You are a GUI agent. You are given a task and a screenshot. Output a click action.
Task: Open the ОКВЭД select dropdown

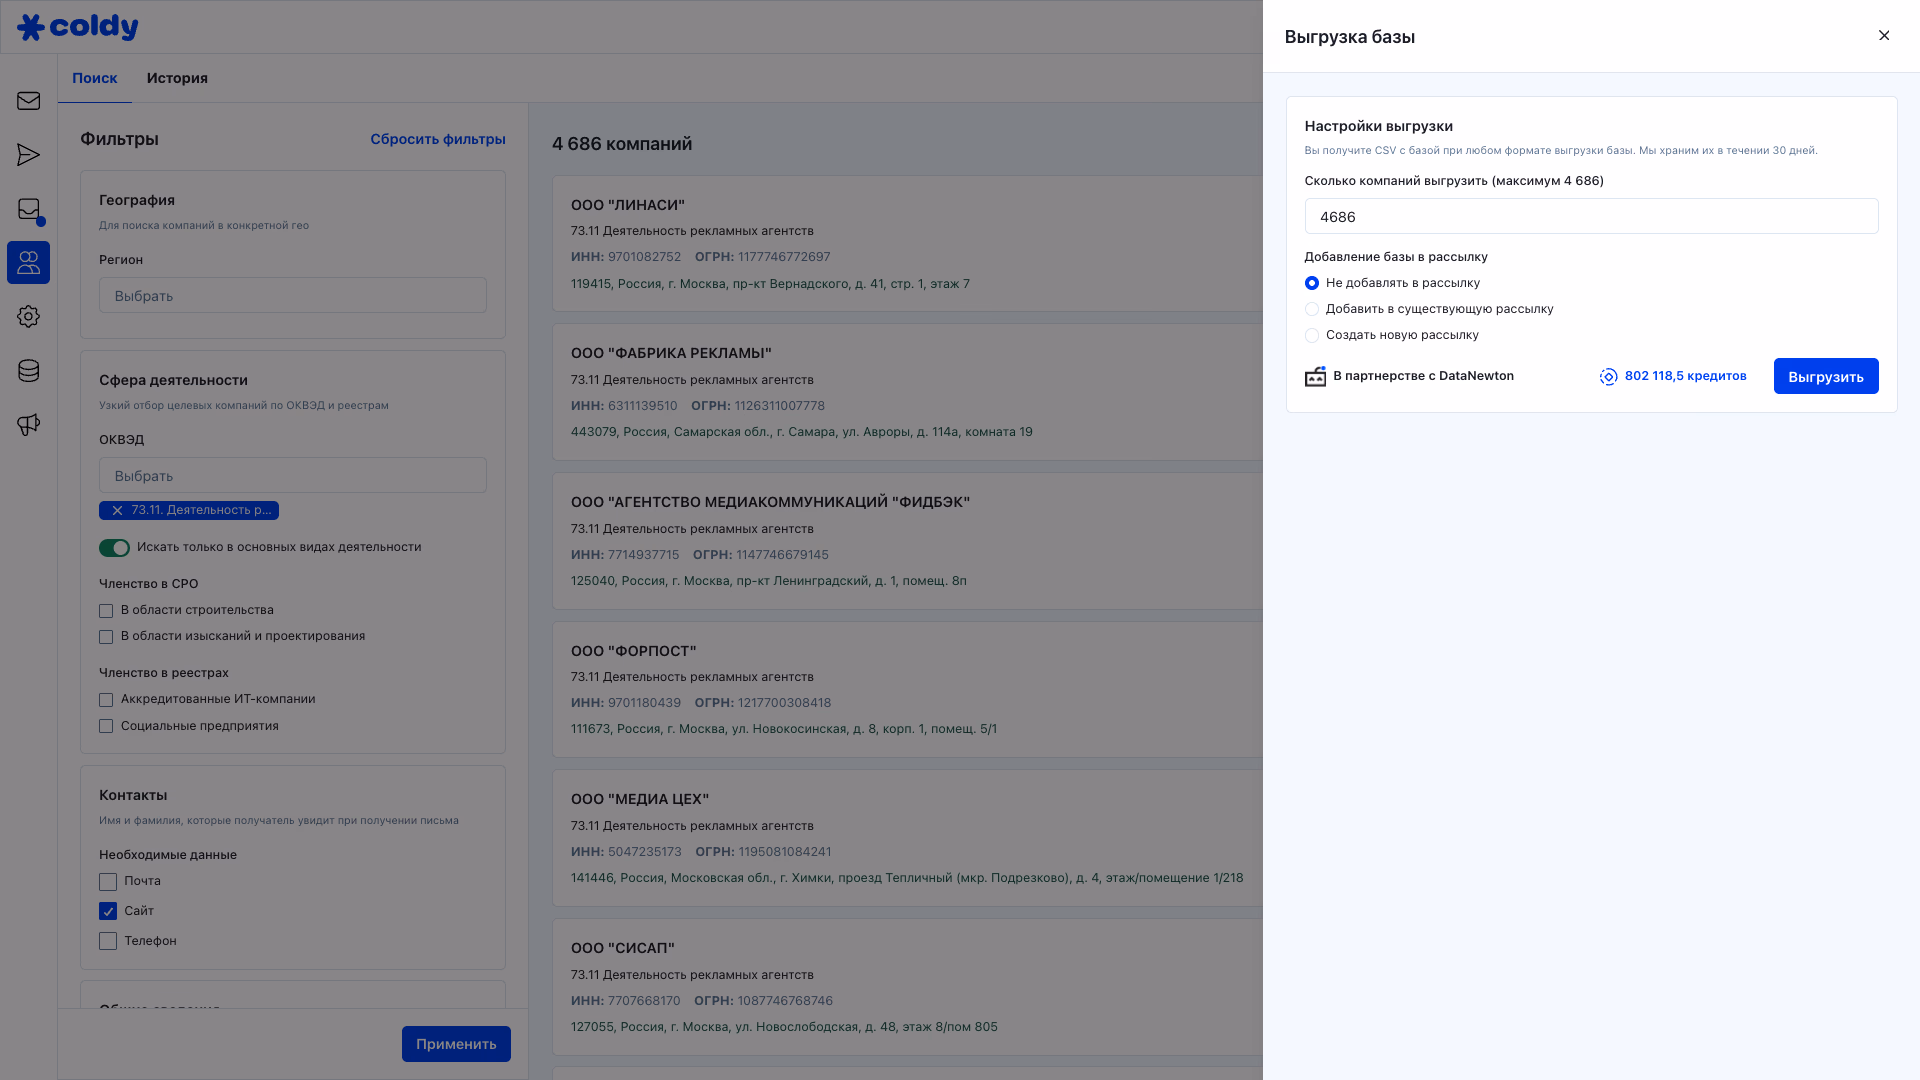(292, 476)
